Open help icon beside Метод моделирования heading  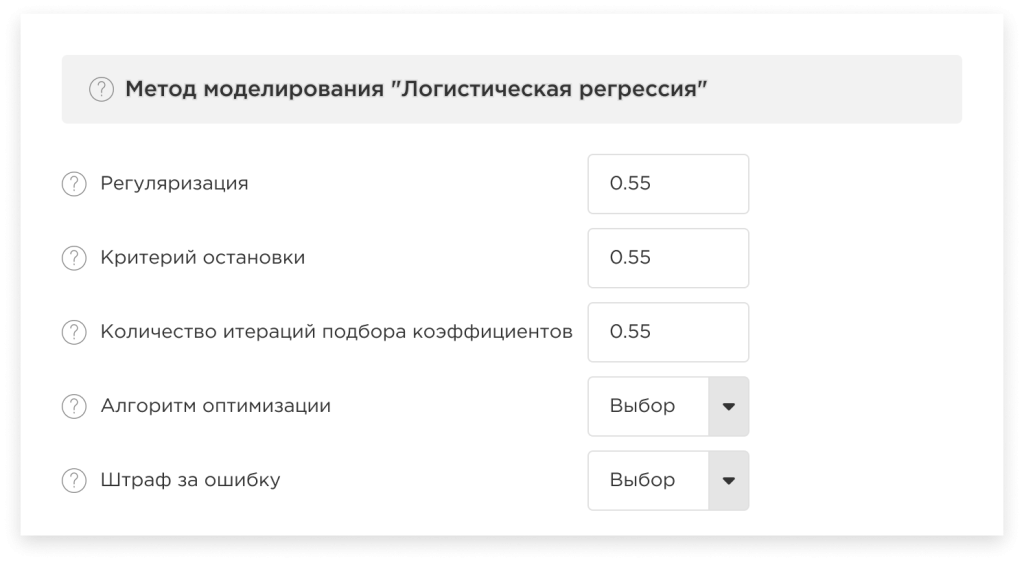click(x=101, y=89)
